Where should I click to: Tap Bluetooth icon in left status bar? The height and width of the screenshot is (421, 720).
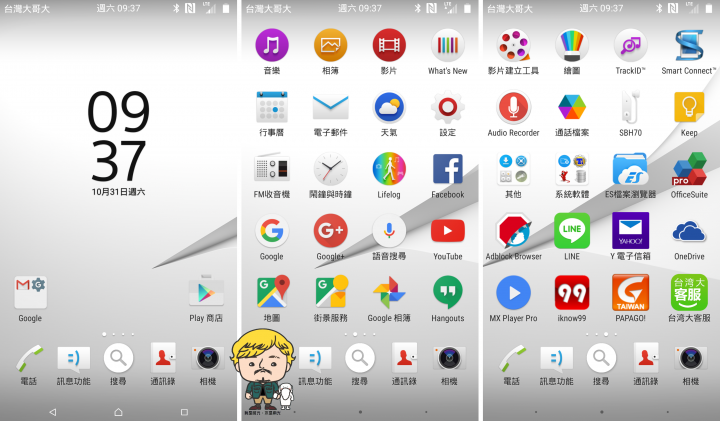coord(176,8)
